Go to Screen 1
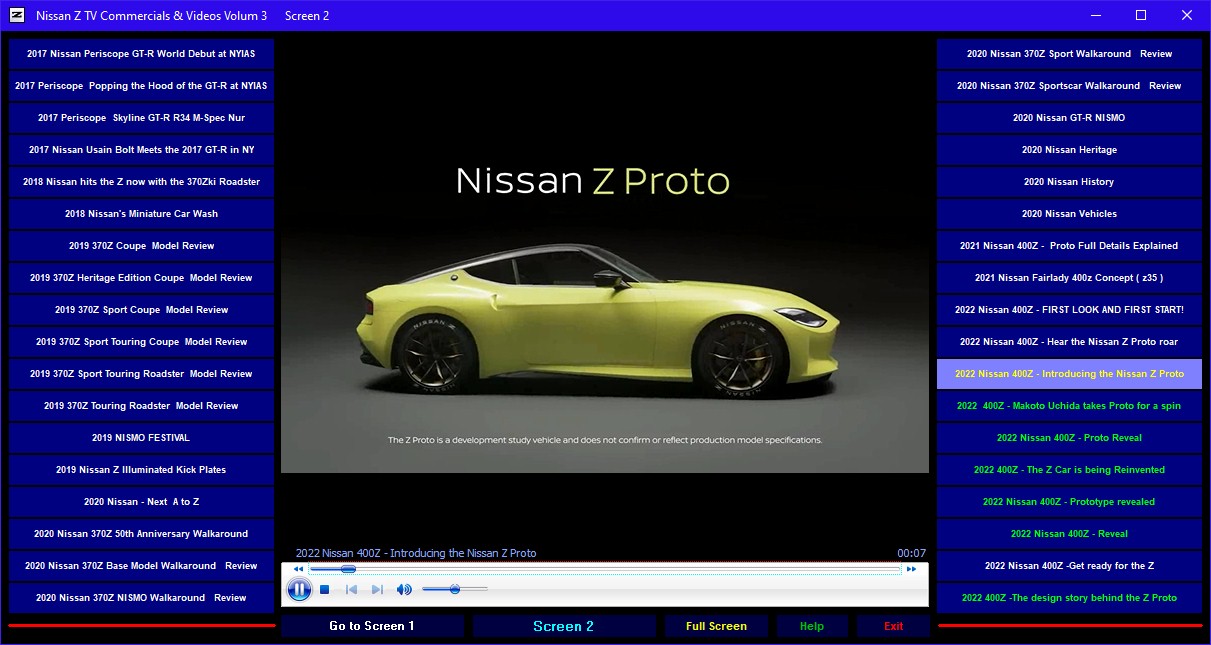Image resolution: width=1211 pixels, height=645 pixels. tap(373, 626)
